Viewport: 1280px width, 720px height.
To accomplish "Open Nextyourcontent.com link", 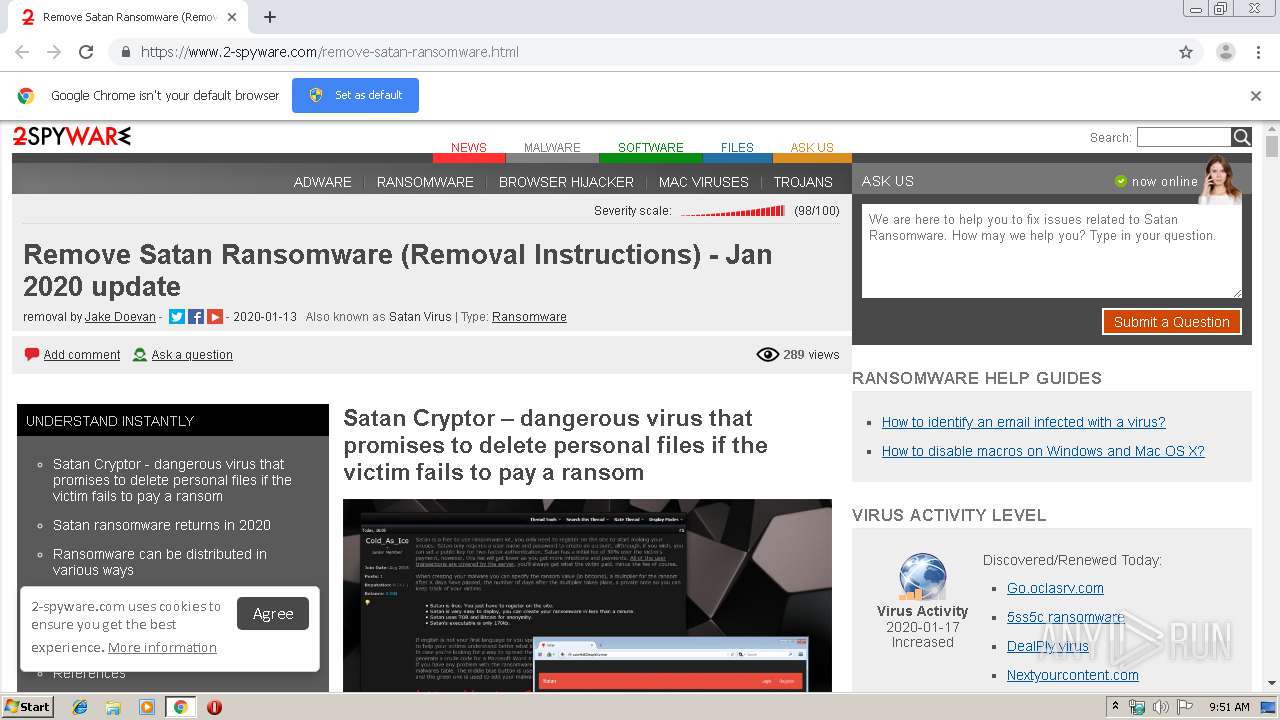I will point(1073,675).
